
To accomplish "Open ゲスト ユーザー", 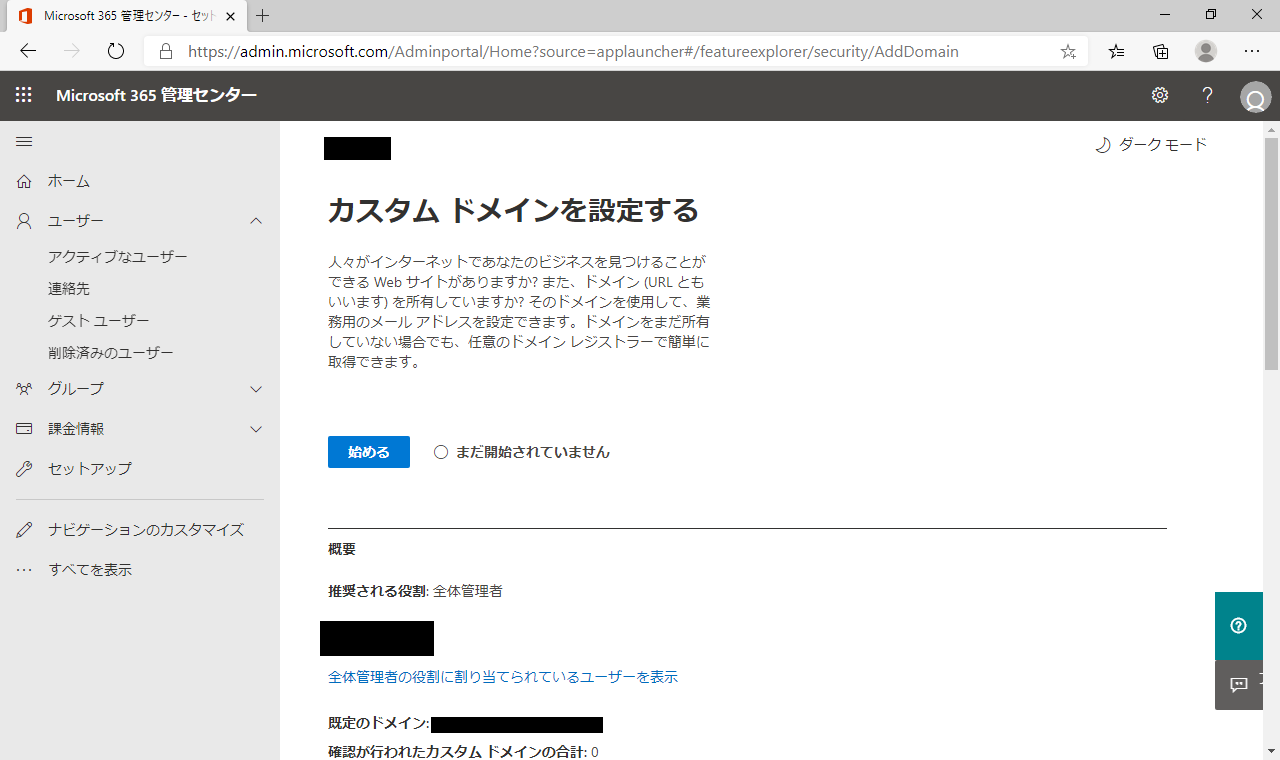I will click(99, 321).
